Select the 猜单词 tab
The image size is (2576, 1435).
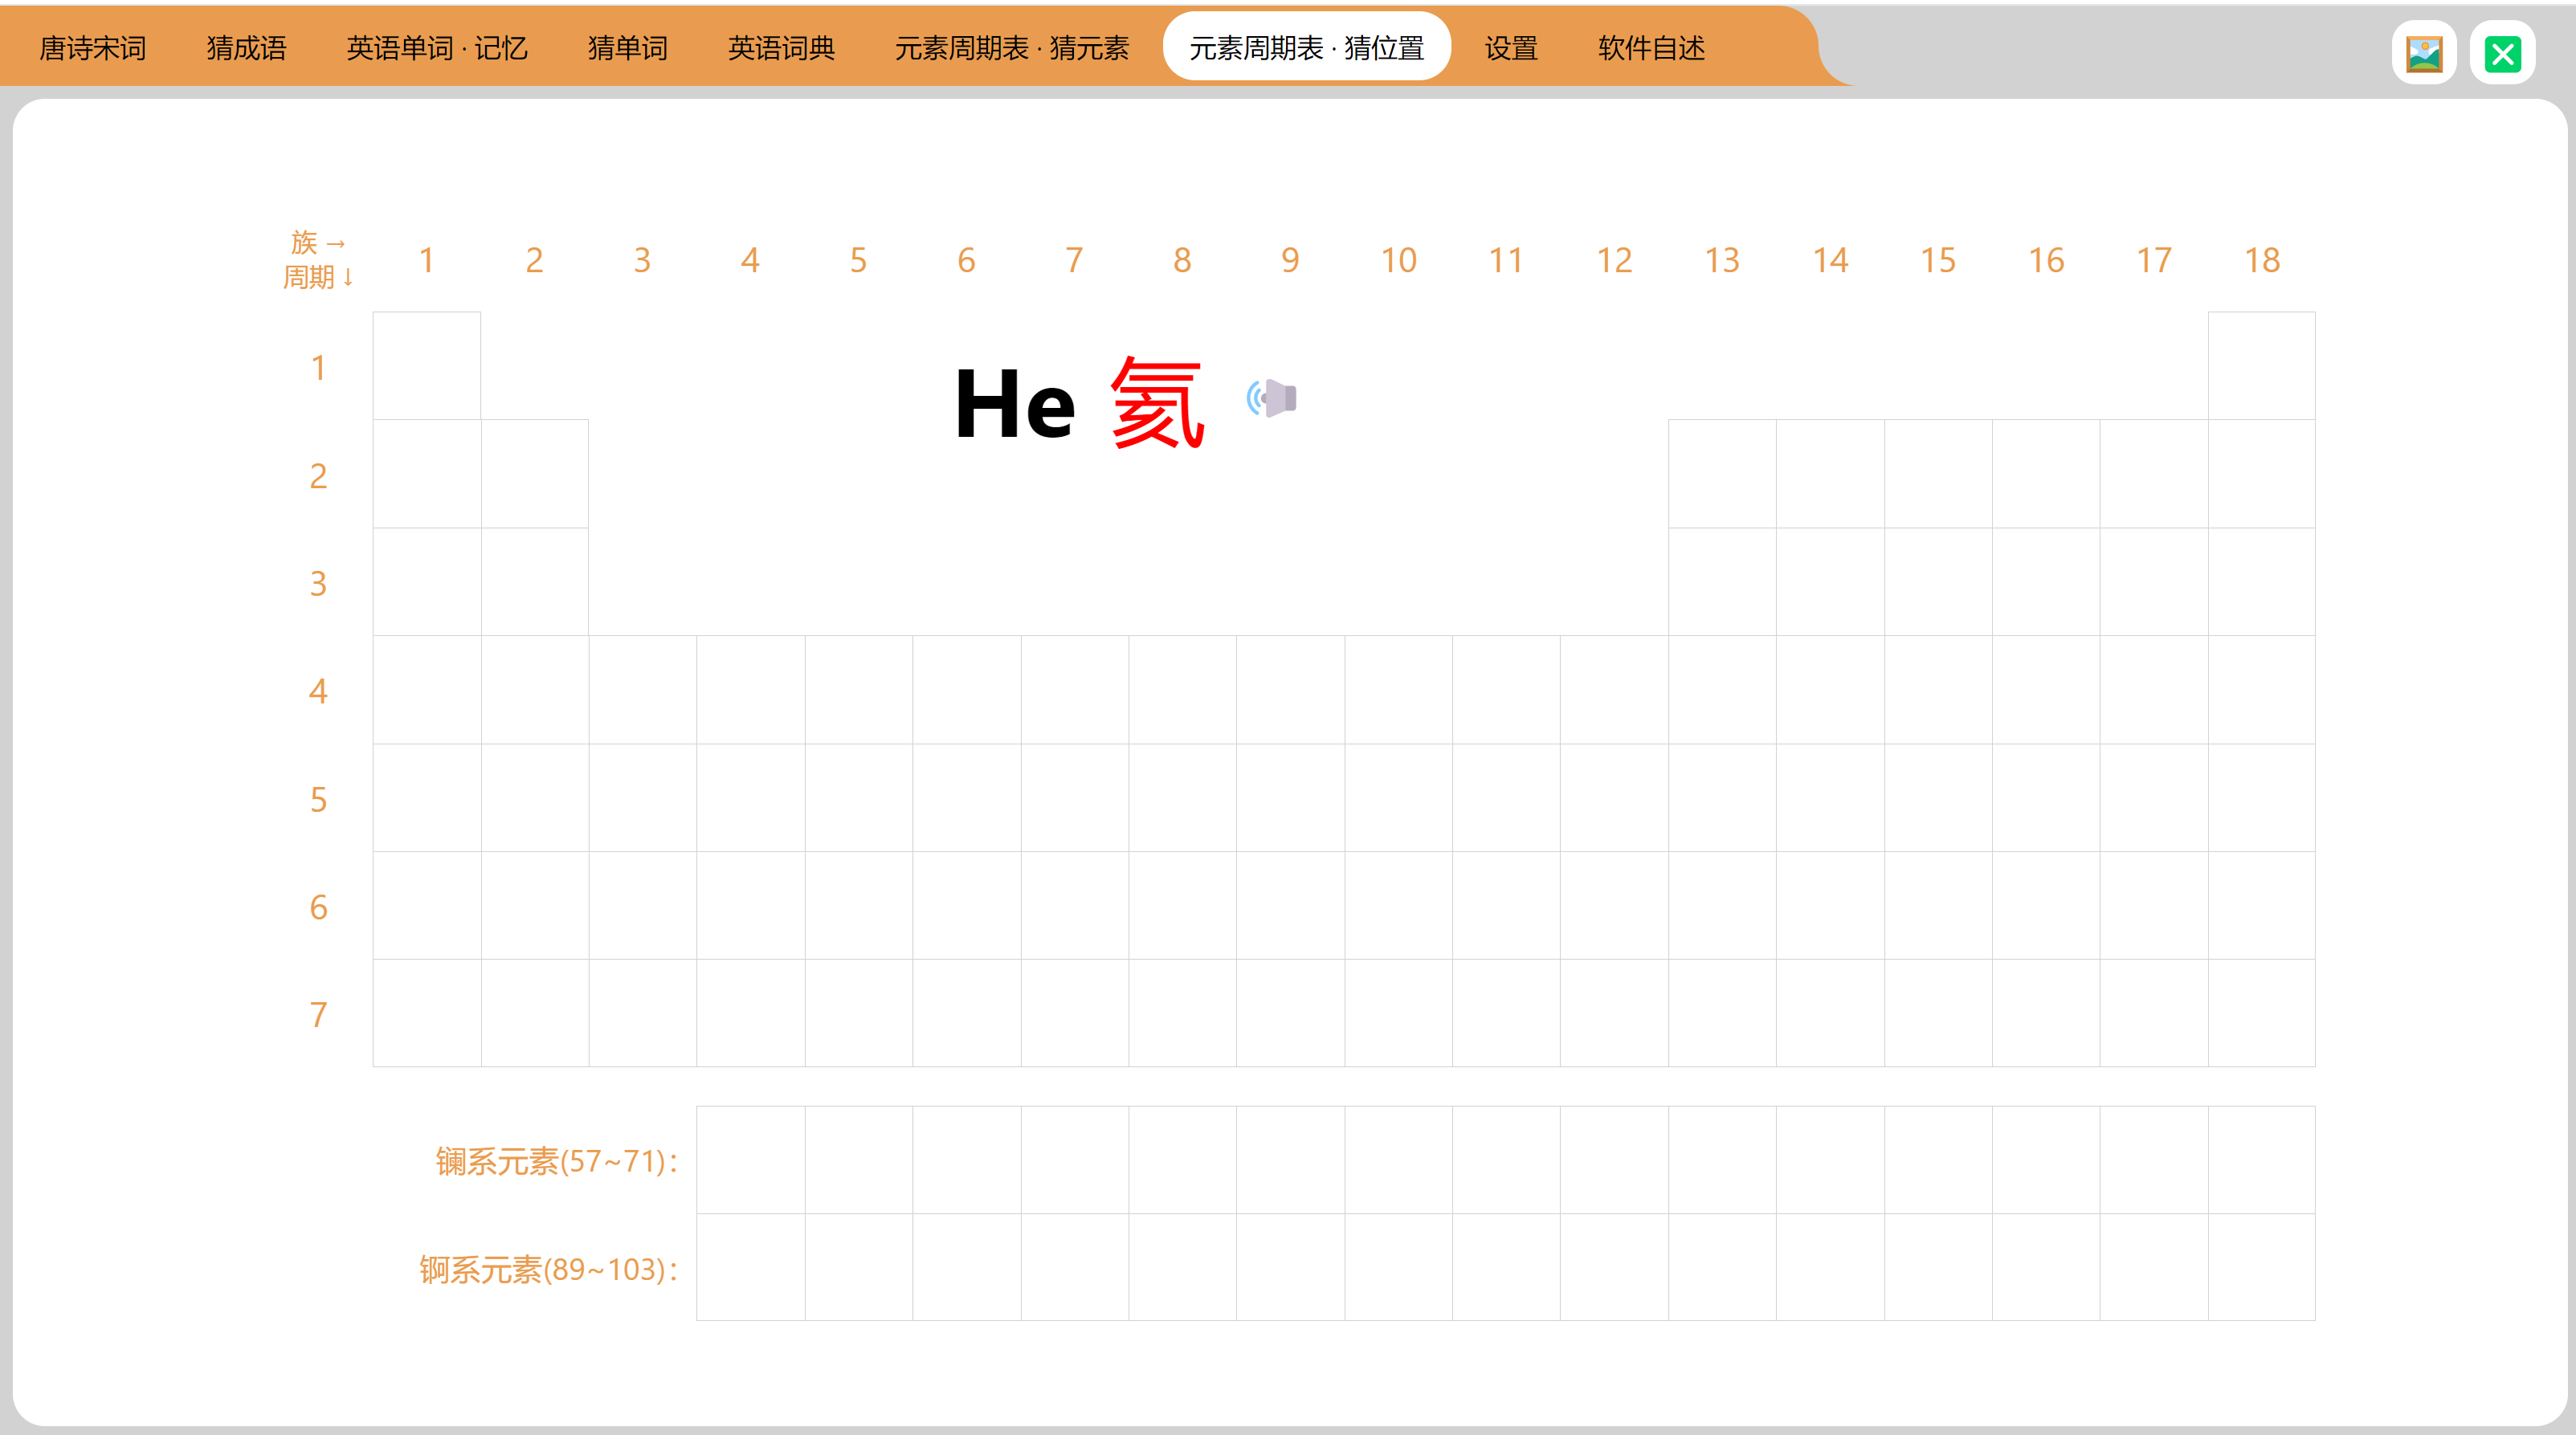[627, 48]
